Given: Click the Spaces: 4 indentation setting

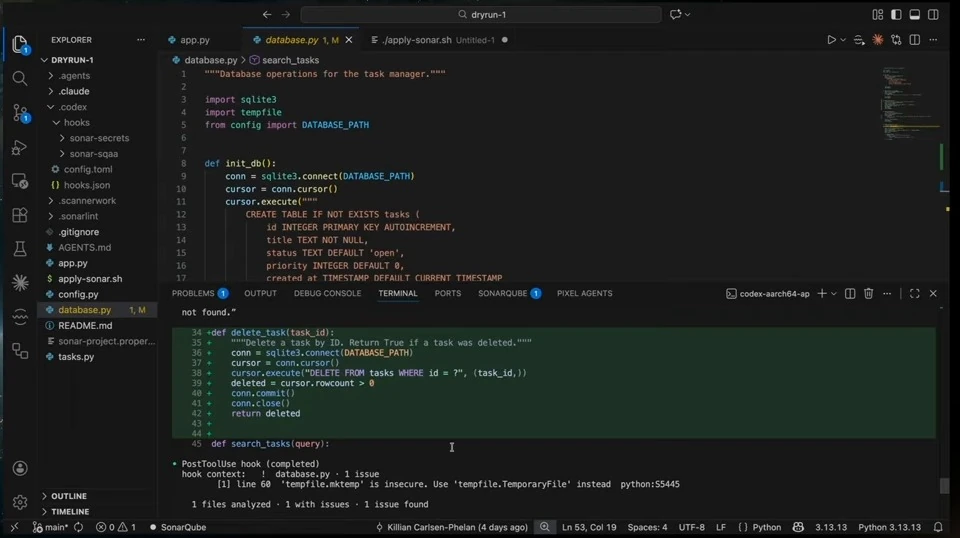Looking at the screenshot, I should pos(647,527).
